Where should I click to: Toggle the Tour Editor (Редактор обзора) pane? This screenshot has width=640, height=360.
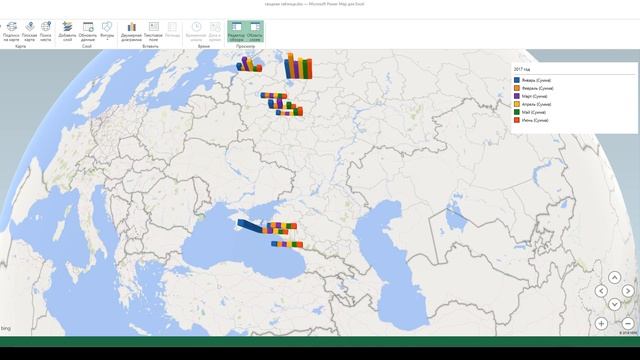[236, 31]
